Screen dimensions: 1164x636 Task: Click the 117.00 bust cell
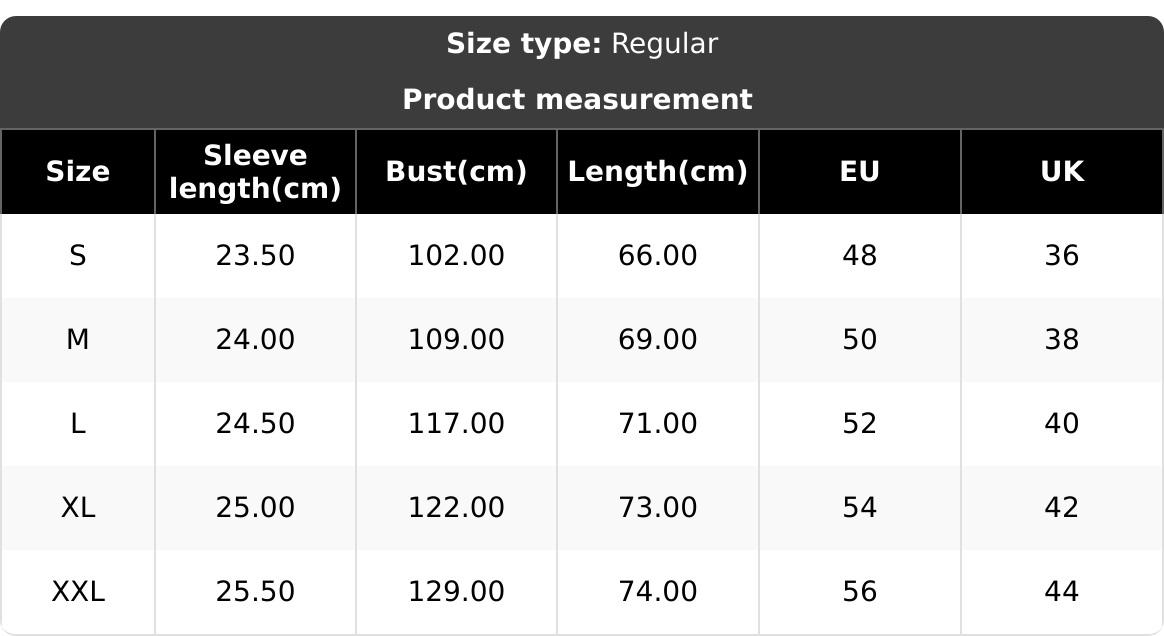[x=456, y=424]
